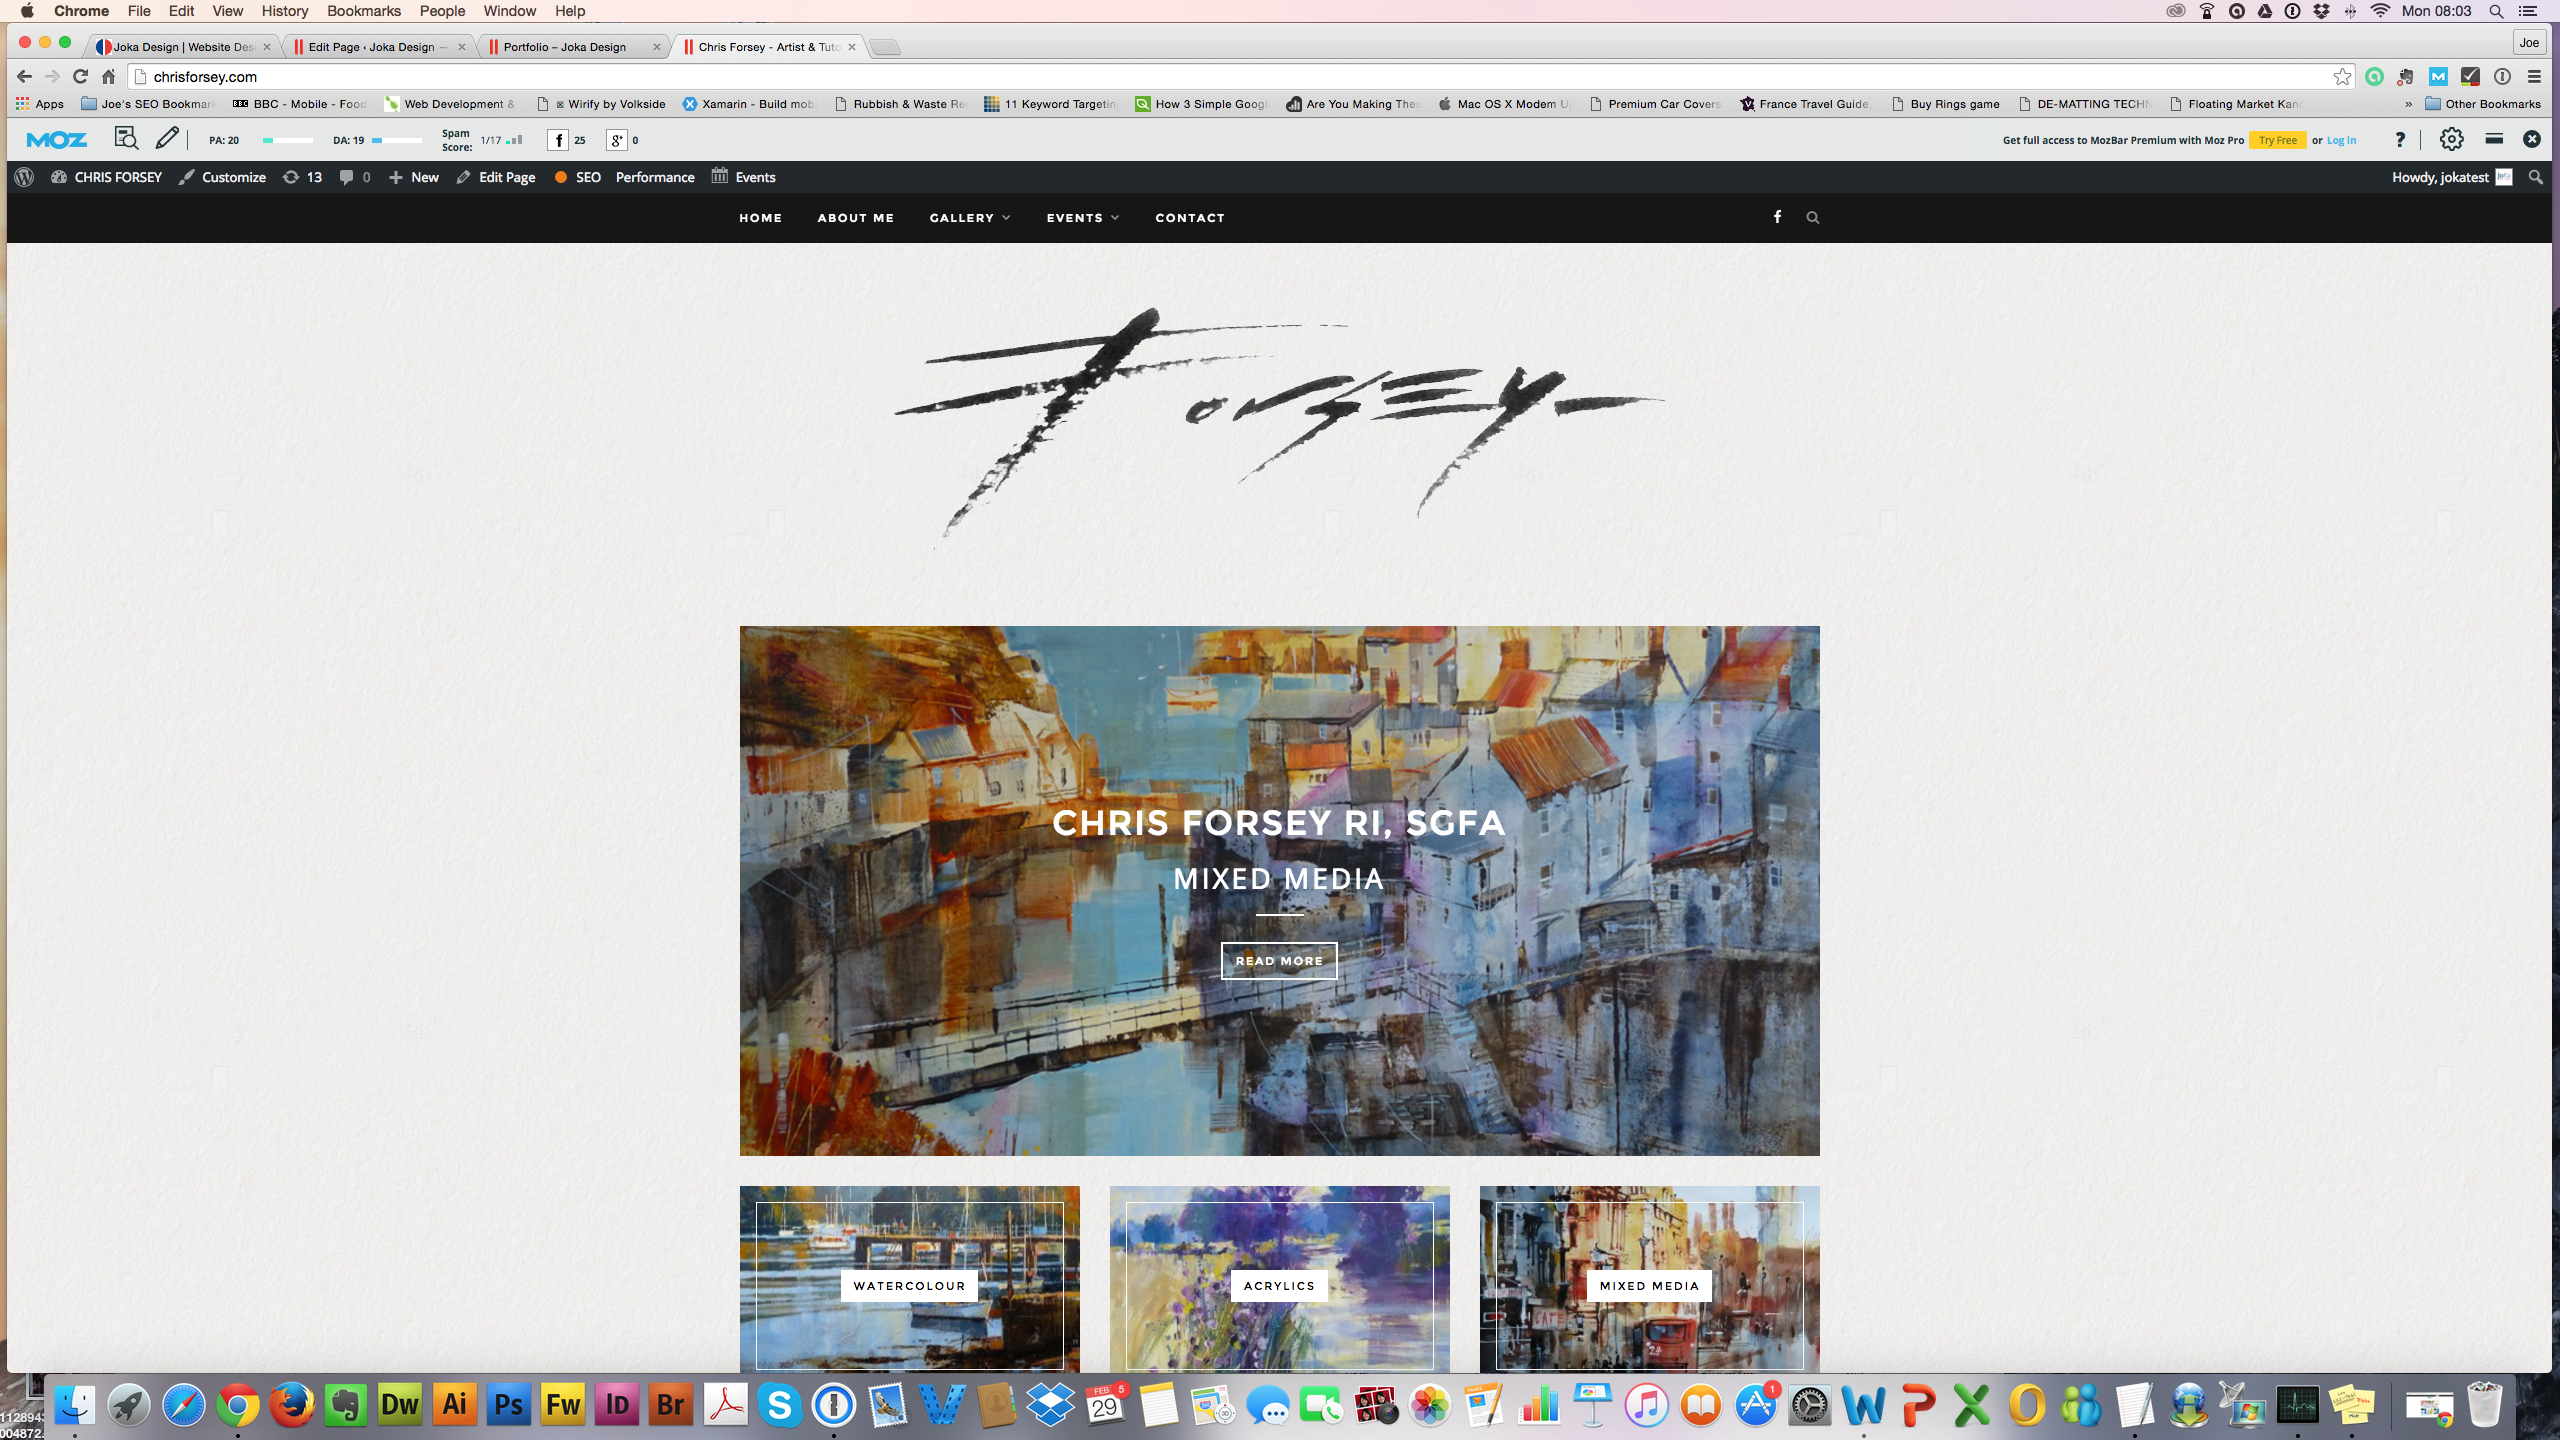
Task: Open the MozBar settings gear
Action: point(2451,140)
